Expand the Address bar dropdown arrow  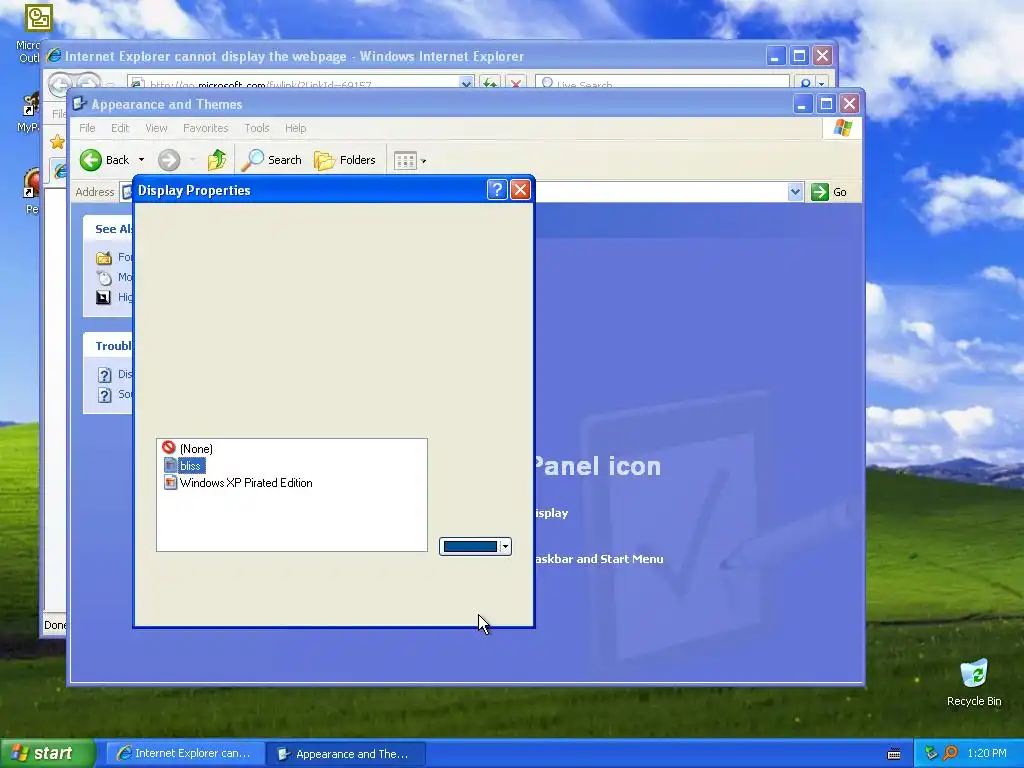pyautogui.click(x=795, y=192)
